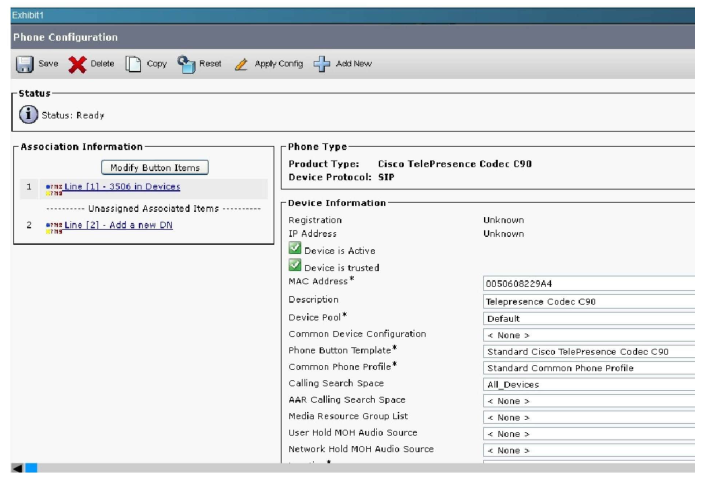Click the Save floppy disk icon
The height and width of the screenshot is (478, 704).
pos(25,64)
